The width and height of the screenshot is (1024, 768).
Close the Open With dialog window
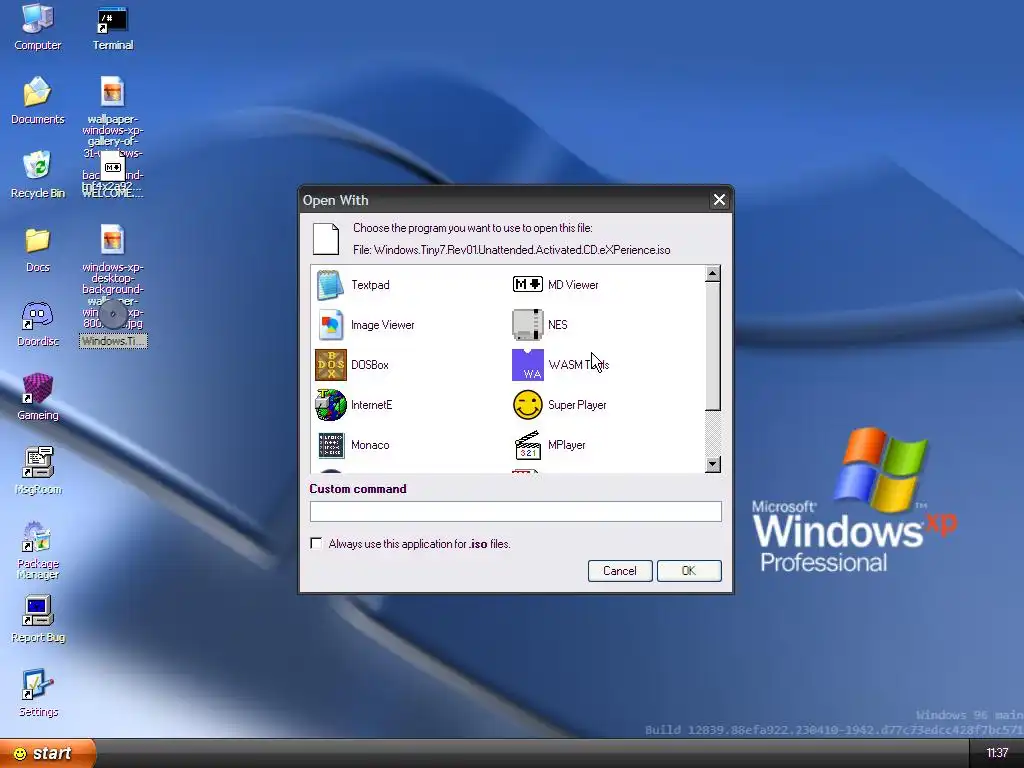719,200
